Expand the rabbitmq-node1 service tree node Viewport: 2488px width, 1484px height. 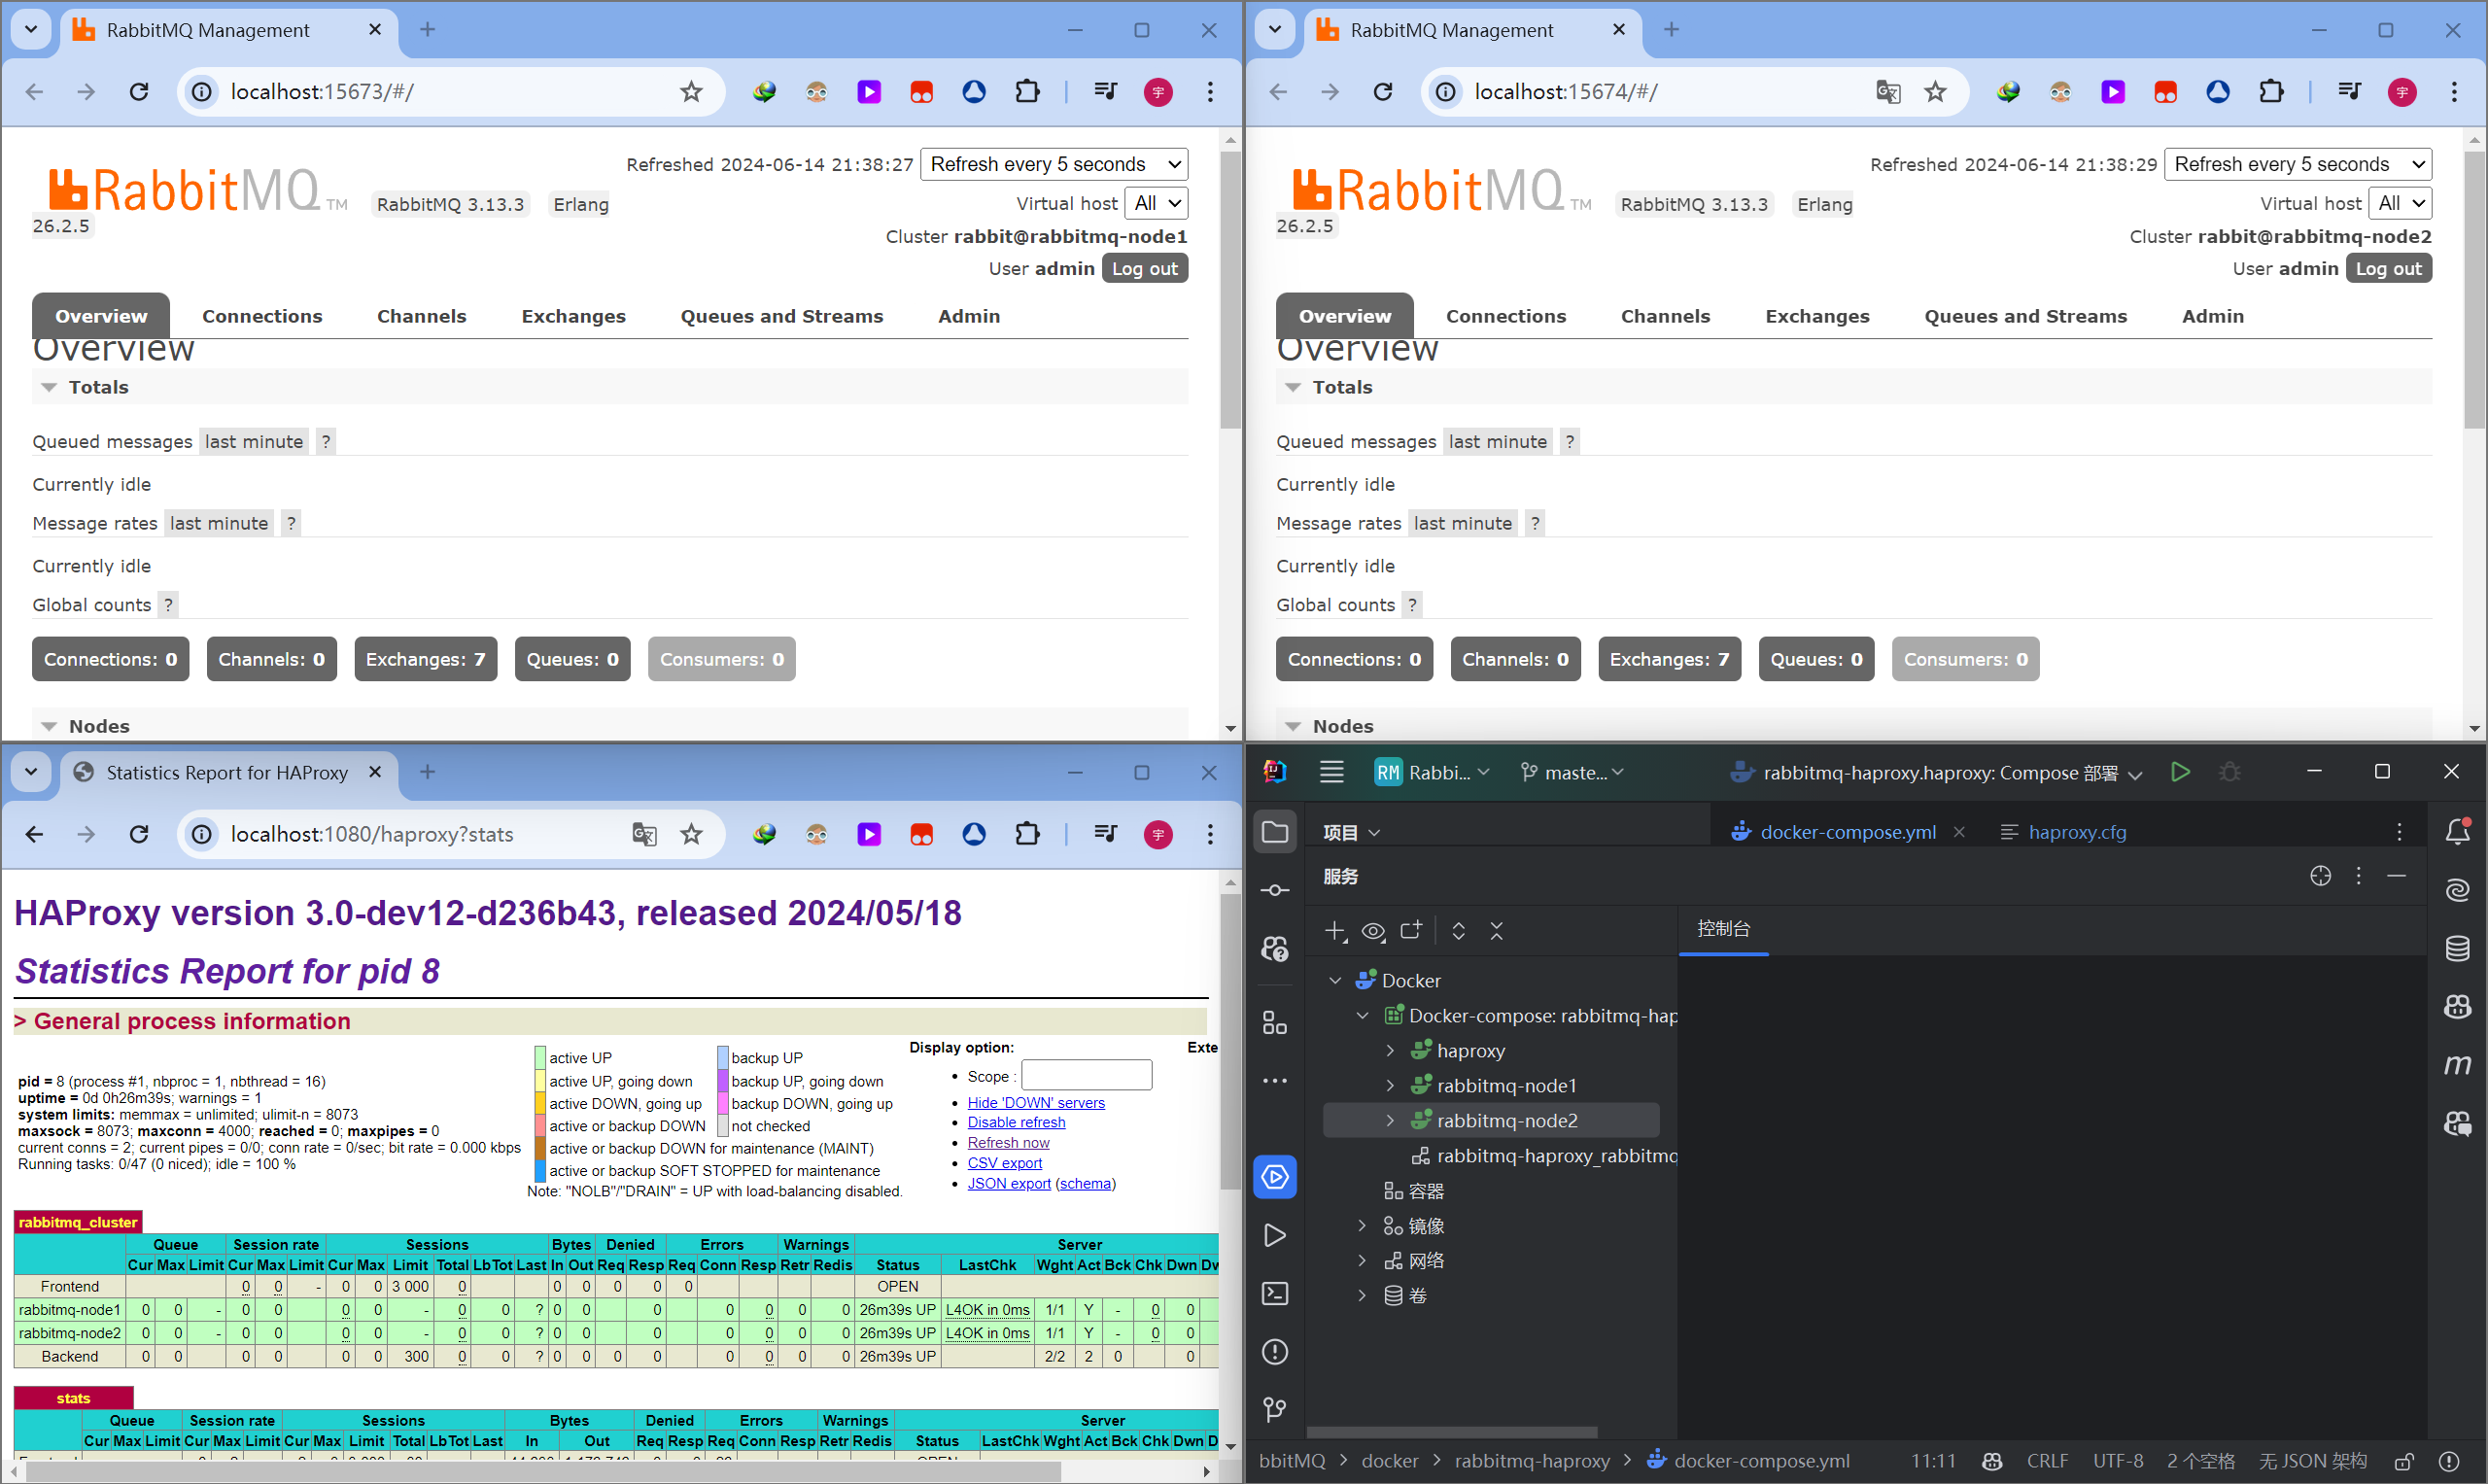click(1390, 1086)
